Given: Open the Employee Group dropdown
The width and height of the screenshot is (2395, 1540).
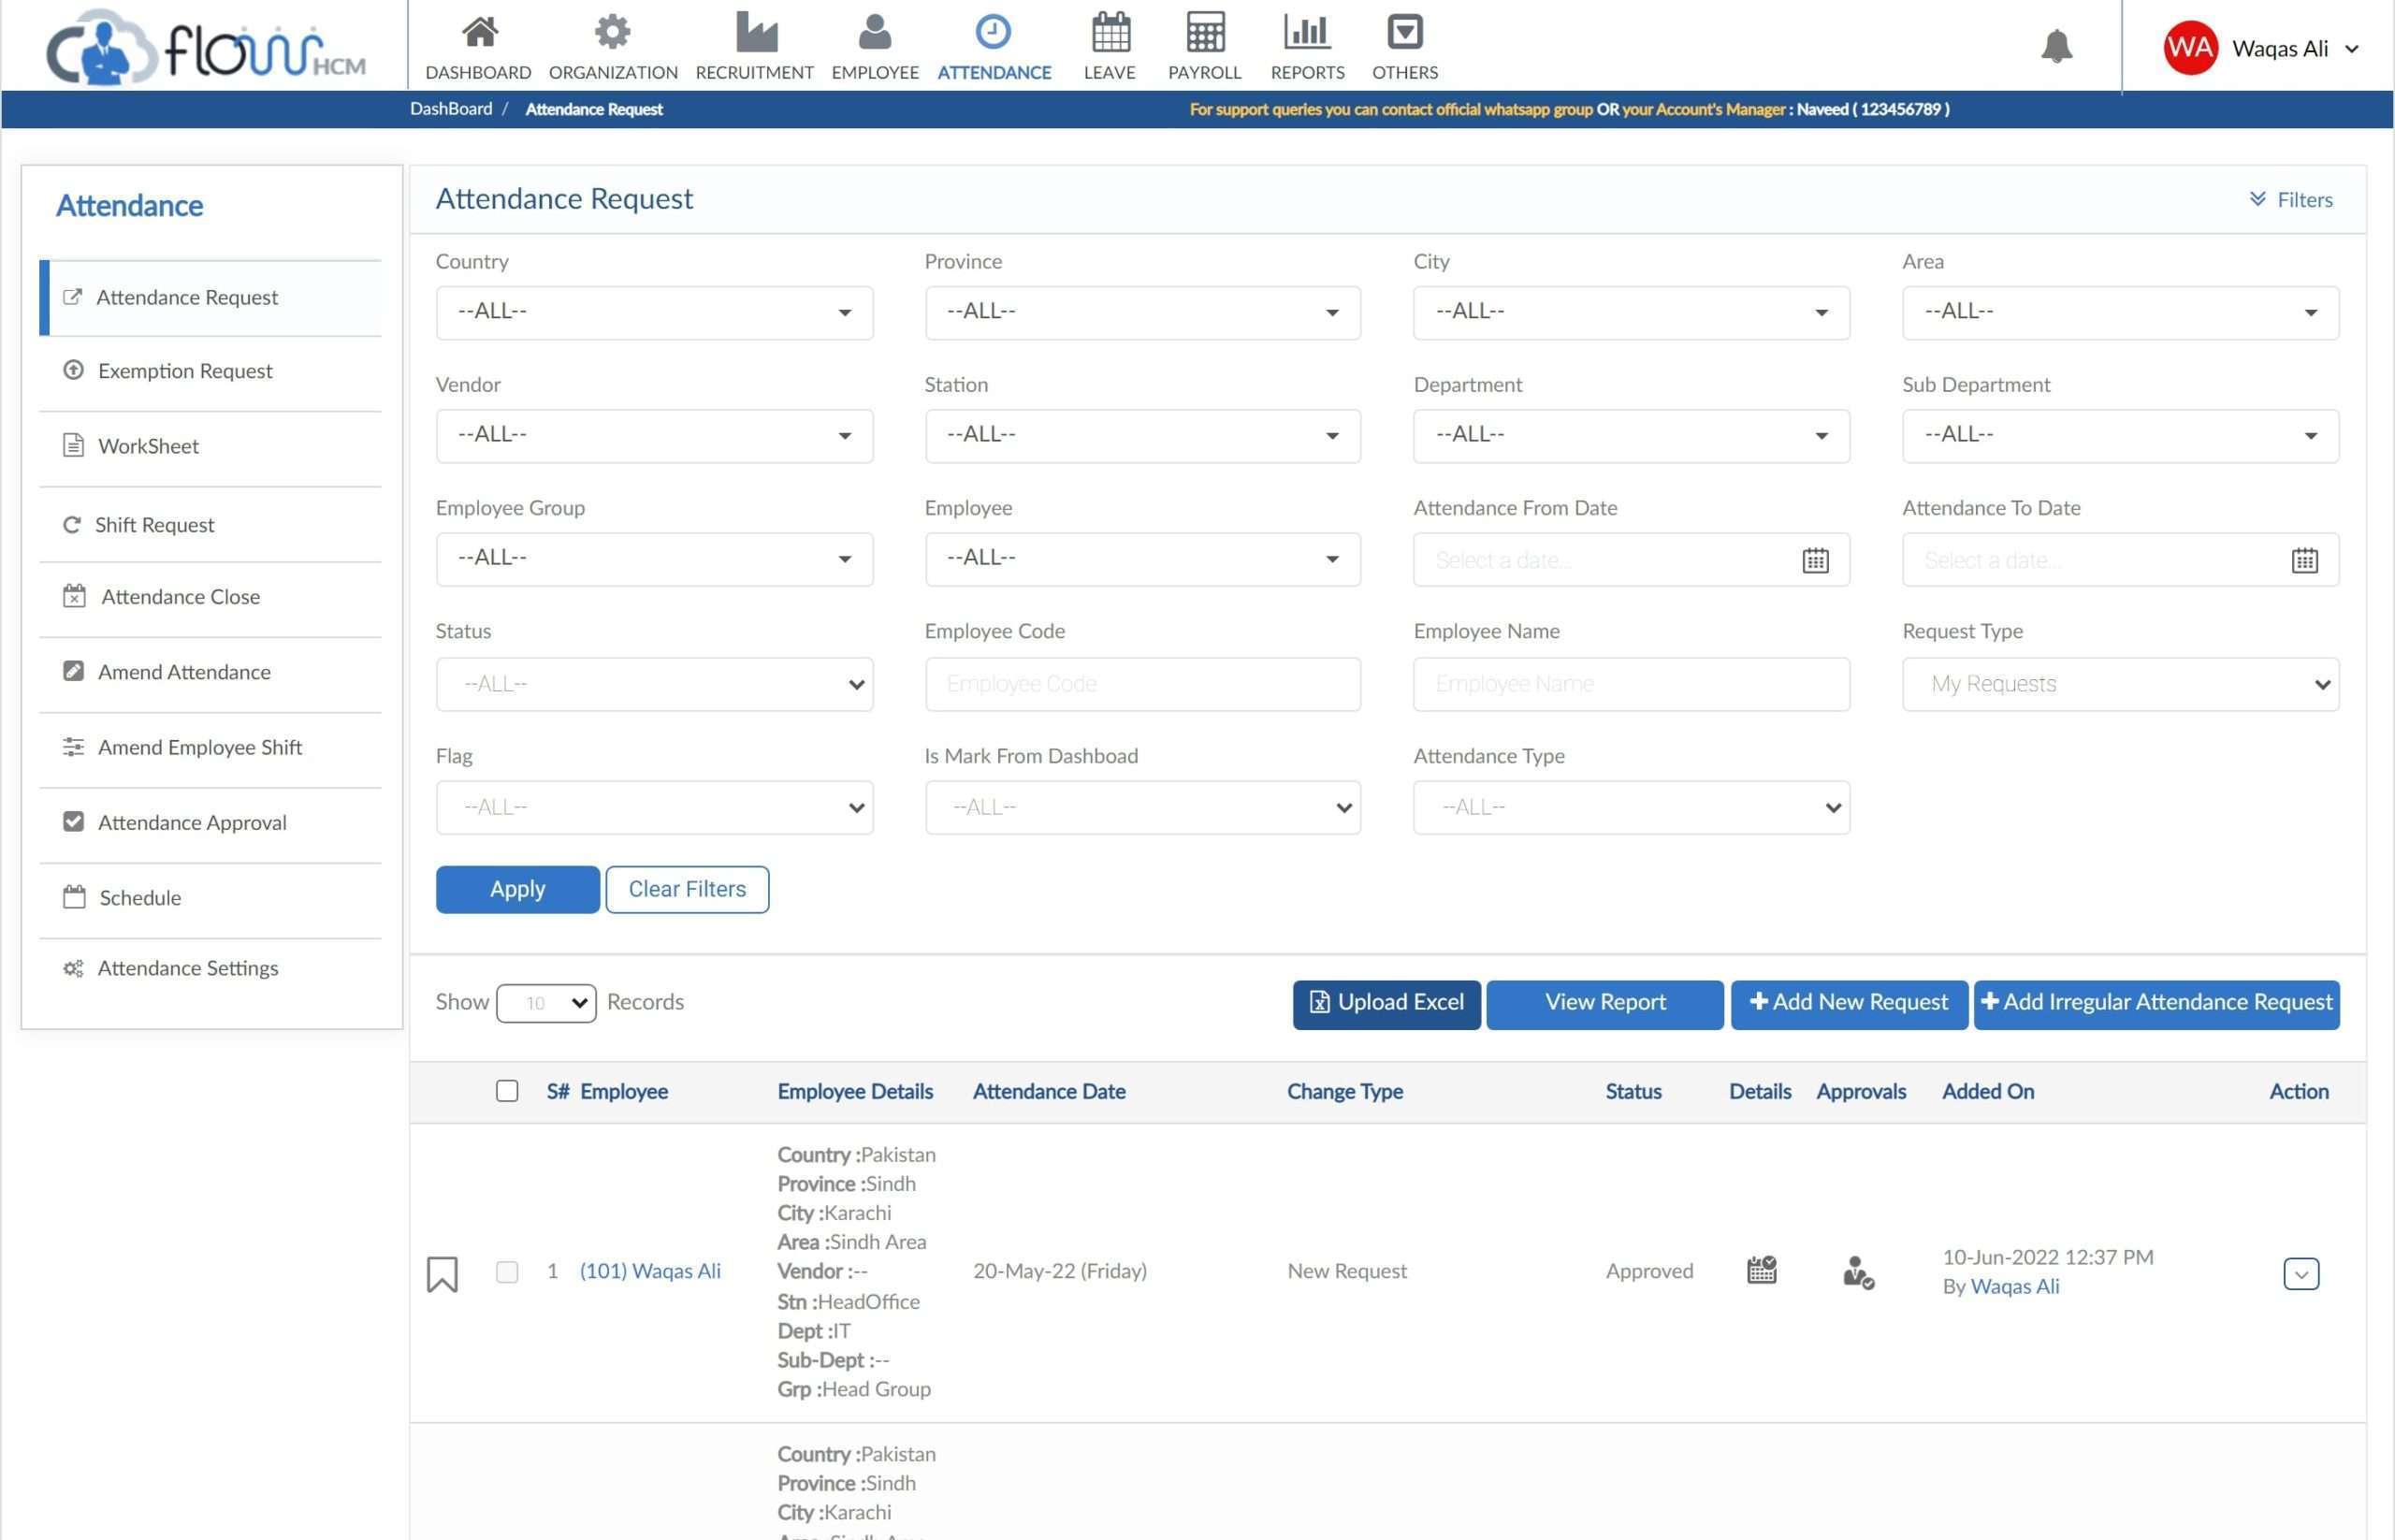Looking at the screenshot, I should [654, 558].
